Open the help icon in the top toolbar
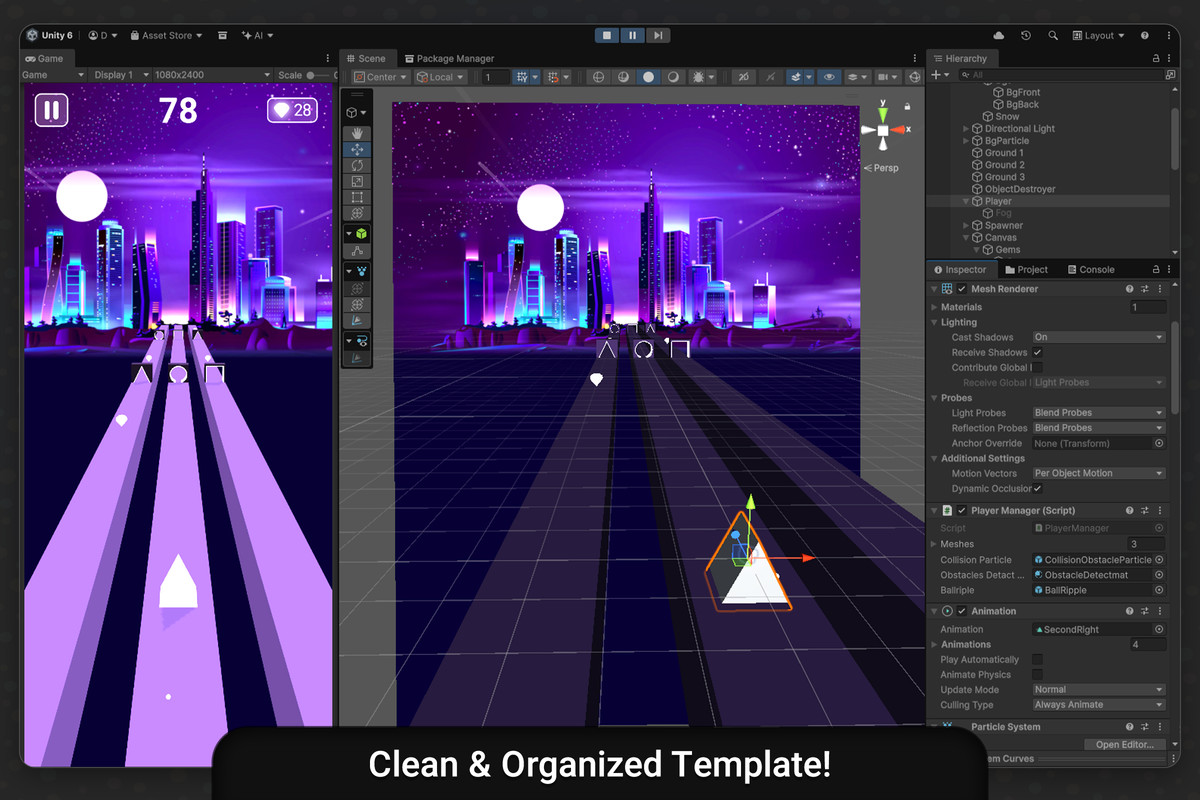This screenshot has width=1200, height=800. (x=1145, y=35)
